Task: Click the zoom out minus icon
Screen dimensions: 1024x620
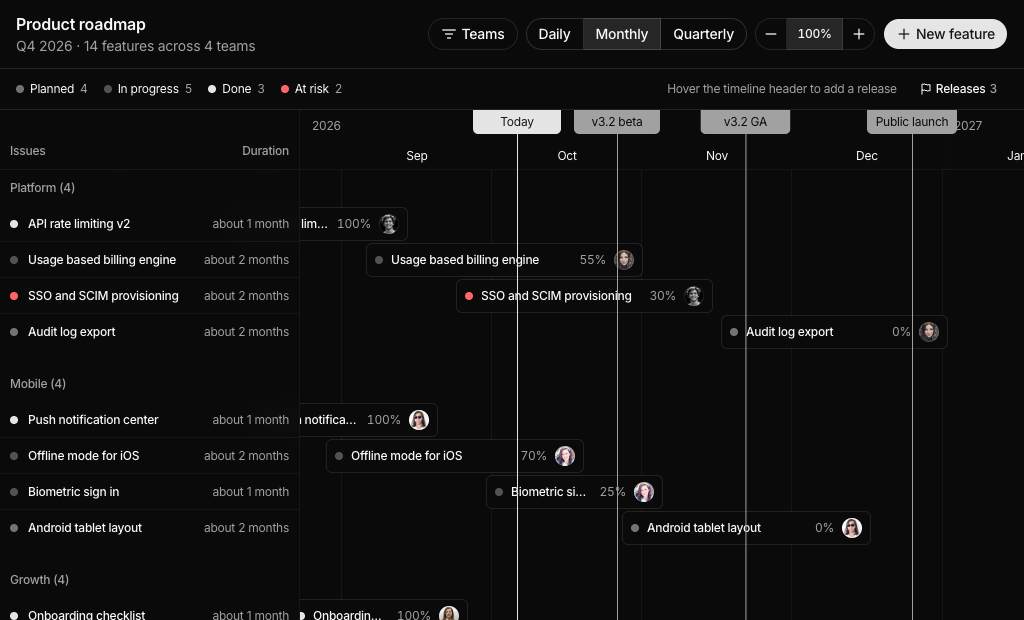Action: (x=771, y=34)
